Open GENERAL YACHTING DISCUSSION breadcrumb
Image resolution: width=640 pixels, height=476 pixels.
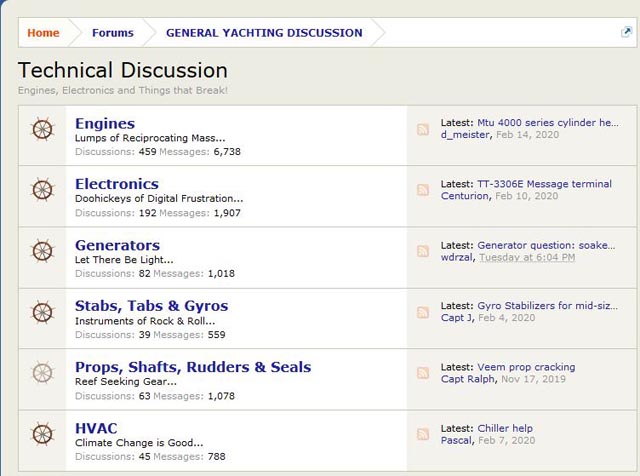(264, 33)
